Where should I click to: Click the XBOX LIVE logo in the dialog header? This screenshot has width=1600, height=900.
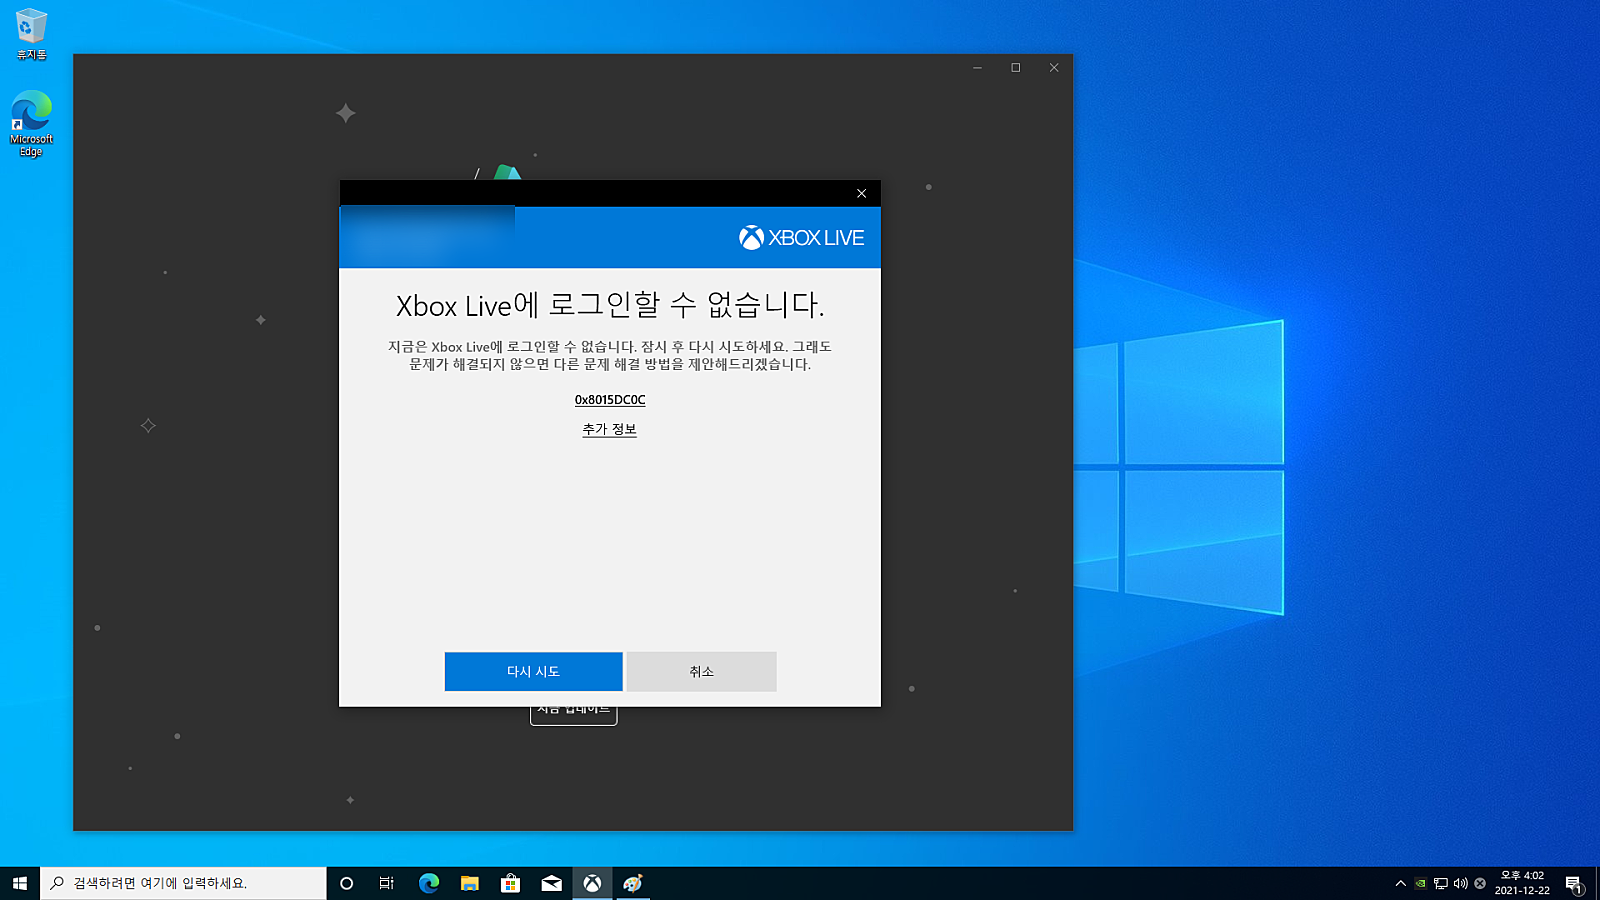pyautogui.click(x=802, y=238)
